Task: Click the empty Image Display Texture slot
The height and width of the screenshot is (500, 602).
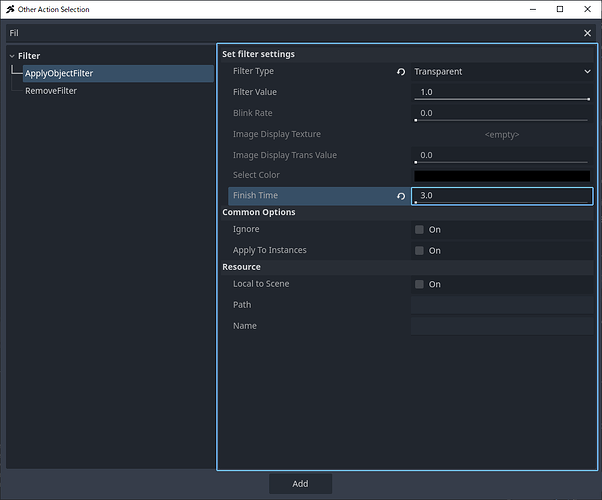Action: (502, 134)
